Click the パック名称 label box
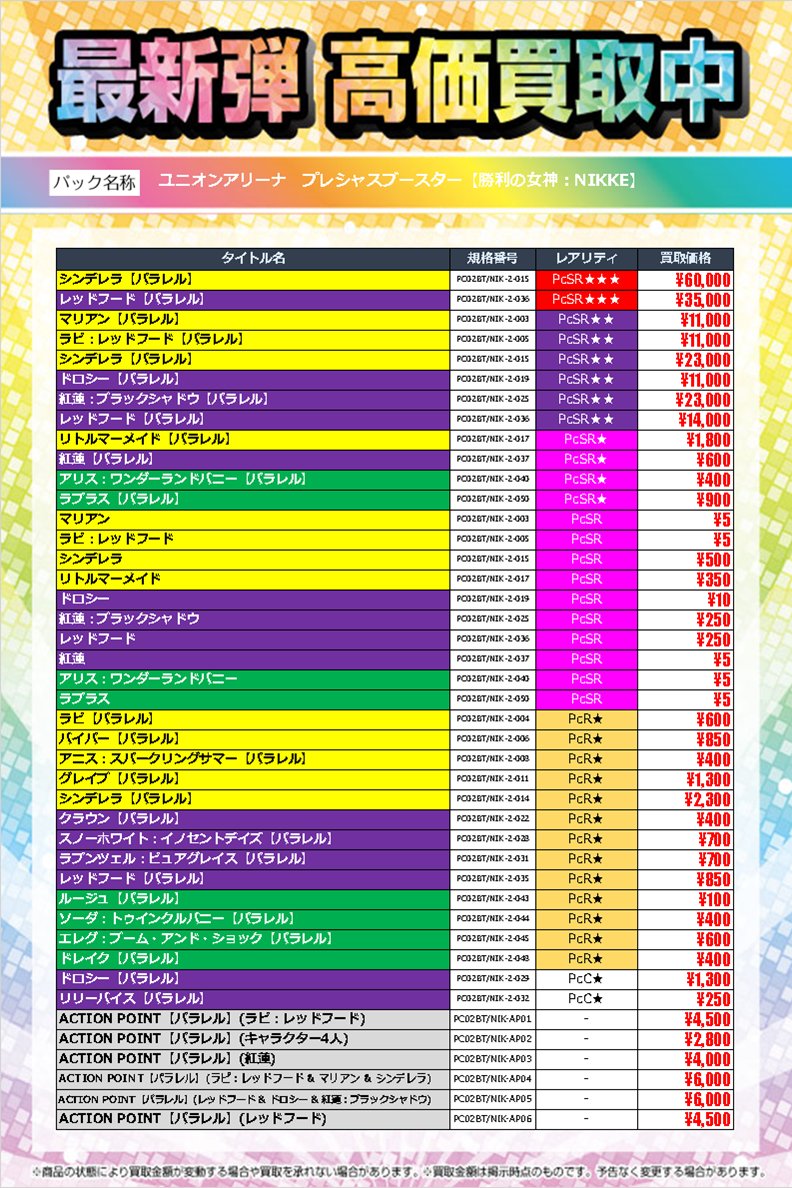 [95, 182]
